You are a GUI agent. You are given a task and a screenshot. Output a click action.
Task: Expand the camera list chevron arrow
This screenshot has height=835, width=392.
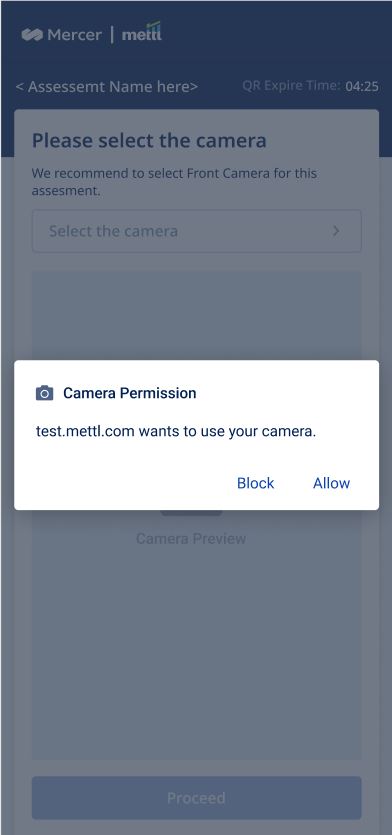(x=336, y=231)
